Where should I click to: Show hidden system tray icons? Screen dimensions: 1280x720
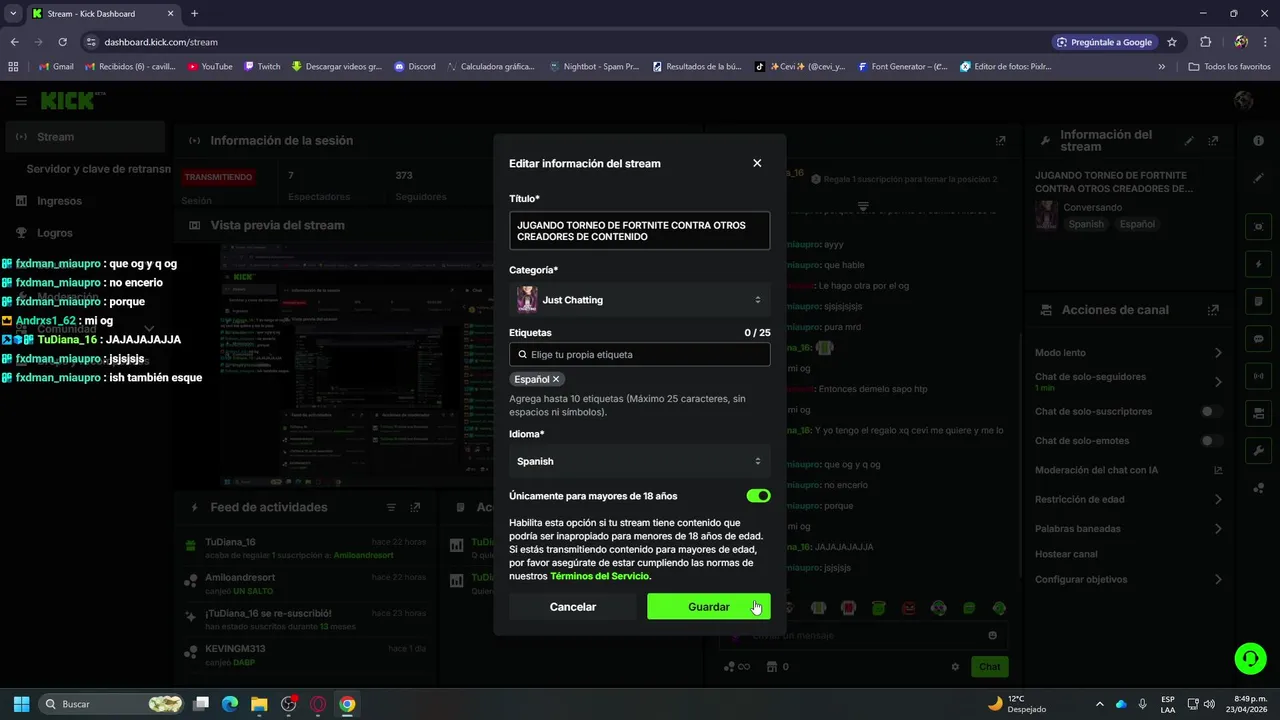1100,704
